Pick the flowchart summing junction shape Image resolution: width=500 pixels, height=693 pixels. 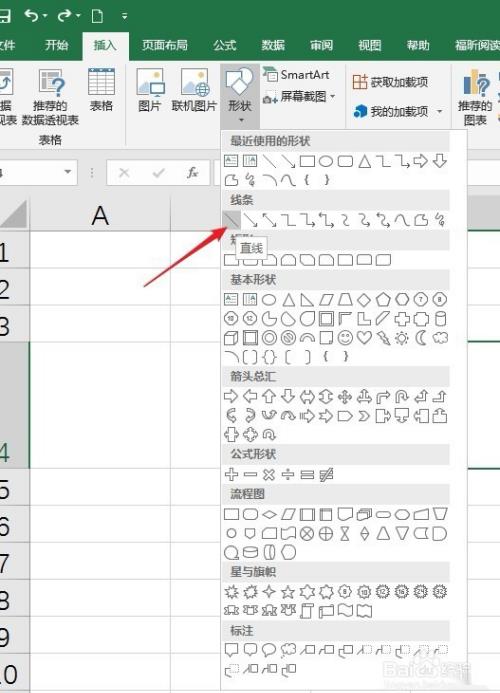(307, 534)
